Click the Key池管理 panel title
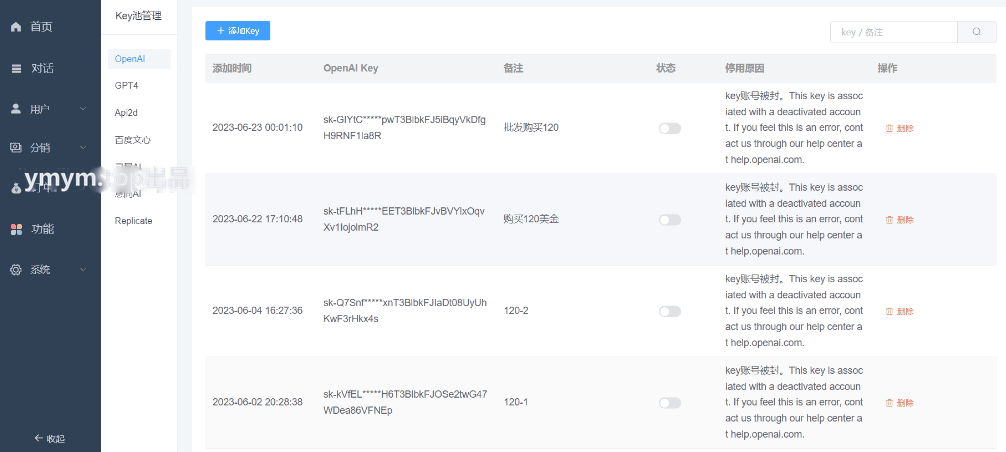This screenshot has width=1006, height=452. point(138,17)
